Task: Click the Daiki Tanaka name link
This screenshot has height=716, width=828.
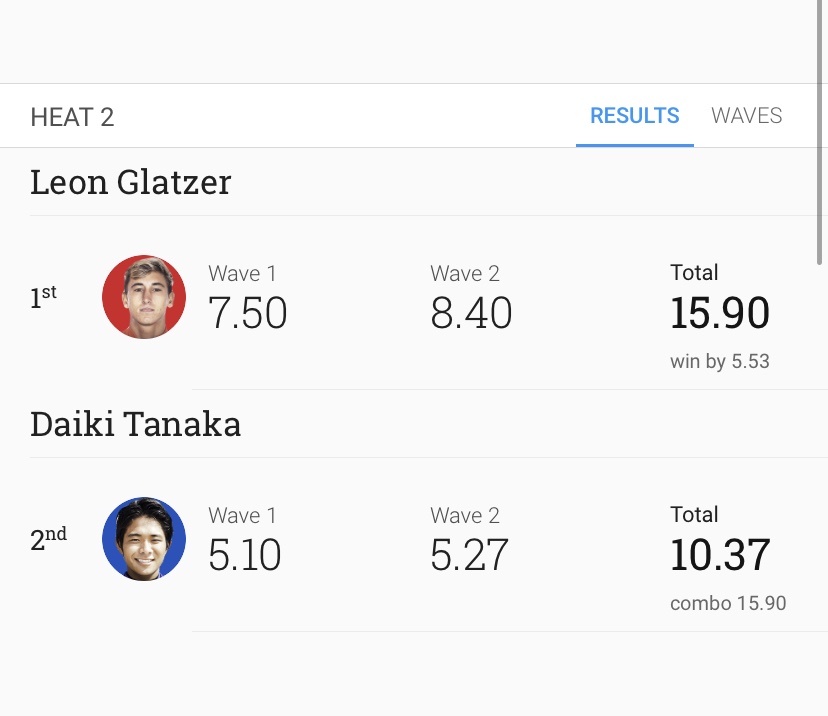Action: (x=135, y=424)
